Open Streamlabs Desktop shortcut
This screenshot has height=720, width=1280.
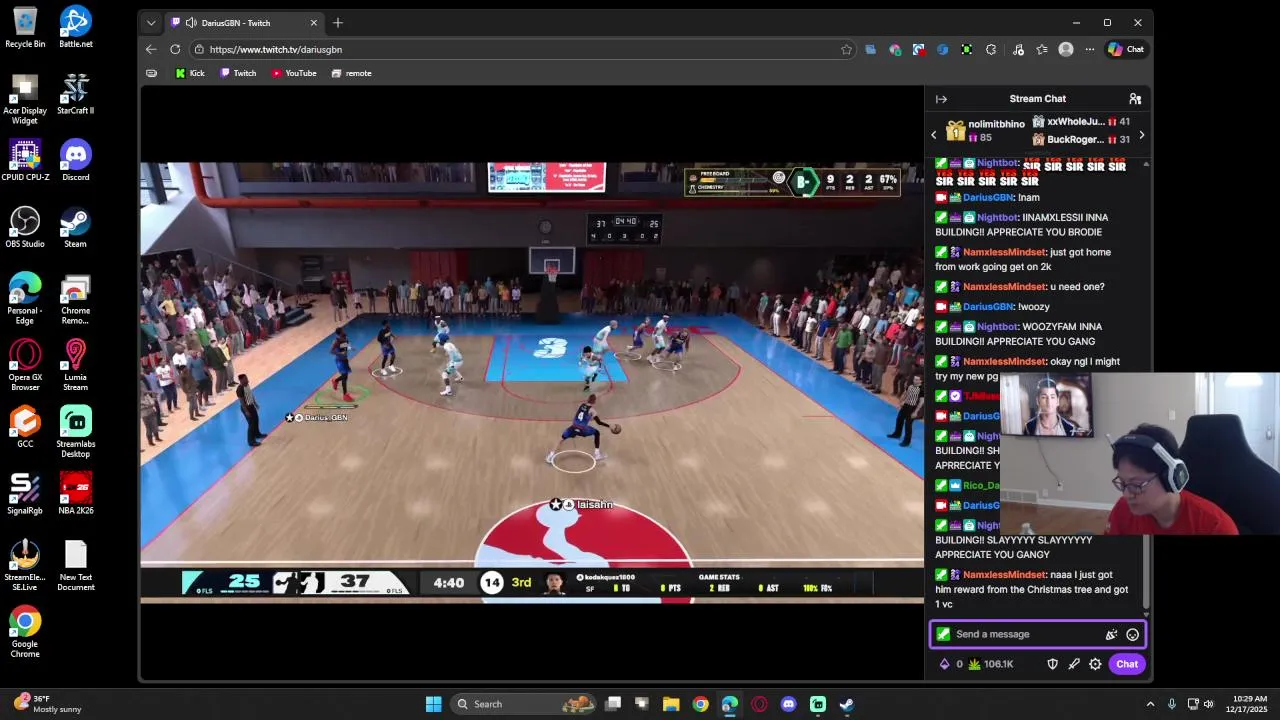click(x=75, y=432)
